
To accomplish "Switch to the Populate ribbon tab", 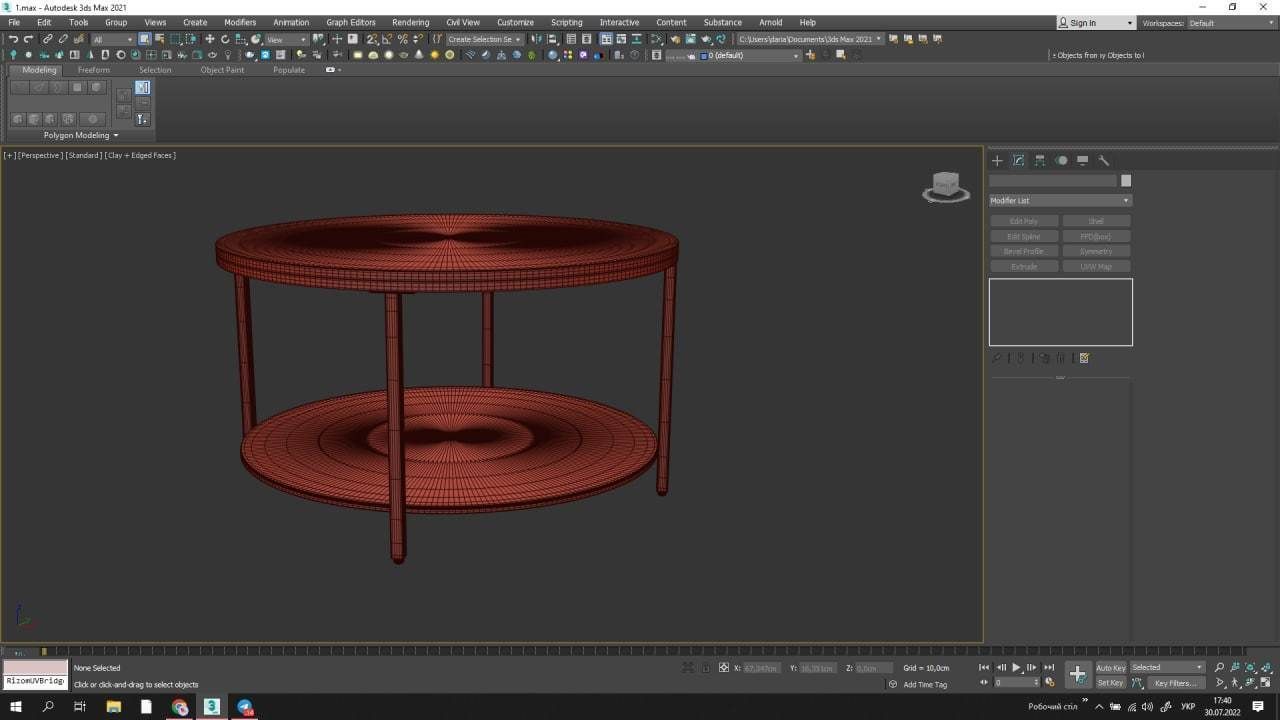I will point(289,70).
